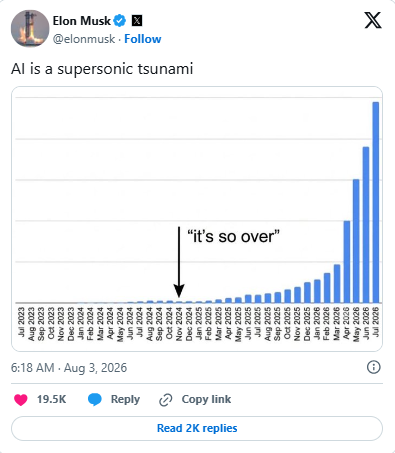Click the blue verified checkmark badge
Image resolution: width=395 pixels, height=453 pixels.
[x=120, y=21]
